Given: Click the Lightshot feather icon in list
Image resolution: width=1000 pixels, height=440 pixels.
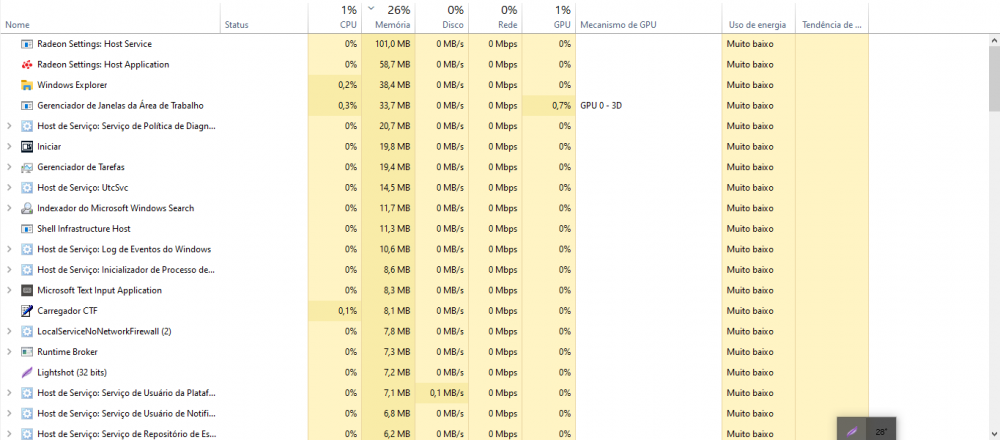Looking at the screenshot, I should (x=27, y=372).
